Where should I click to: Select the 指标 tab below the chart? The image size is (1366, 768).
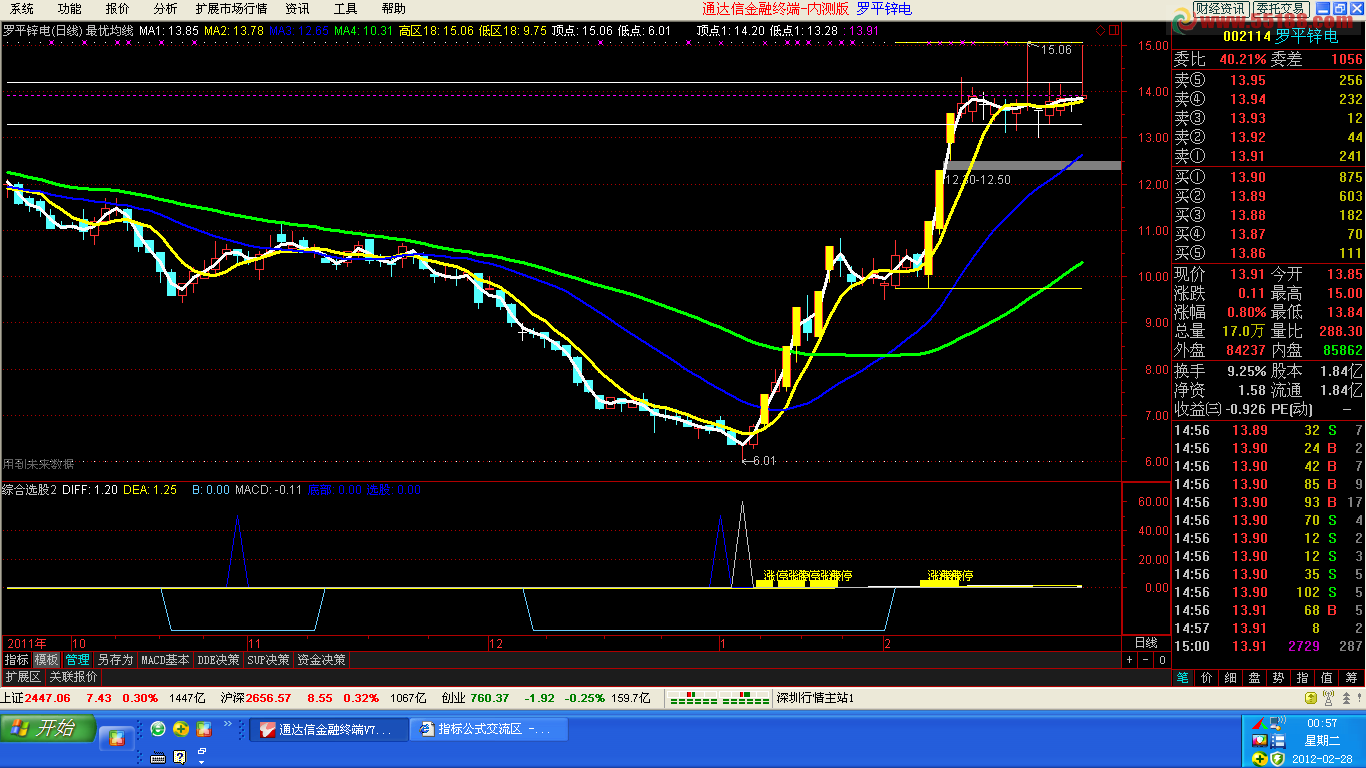pyautogui.click(x=16, y=660)
